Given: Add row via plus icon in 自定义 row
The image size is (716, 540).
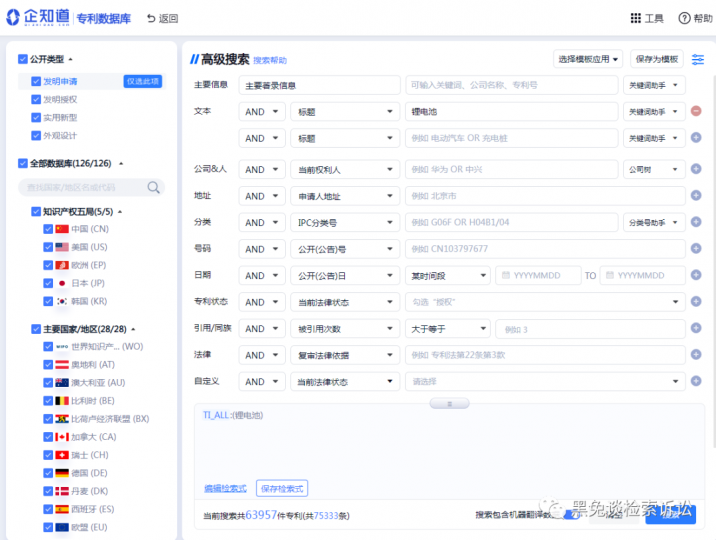Looking at the screenshot, I should [x=696, y=381].
